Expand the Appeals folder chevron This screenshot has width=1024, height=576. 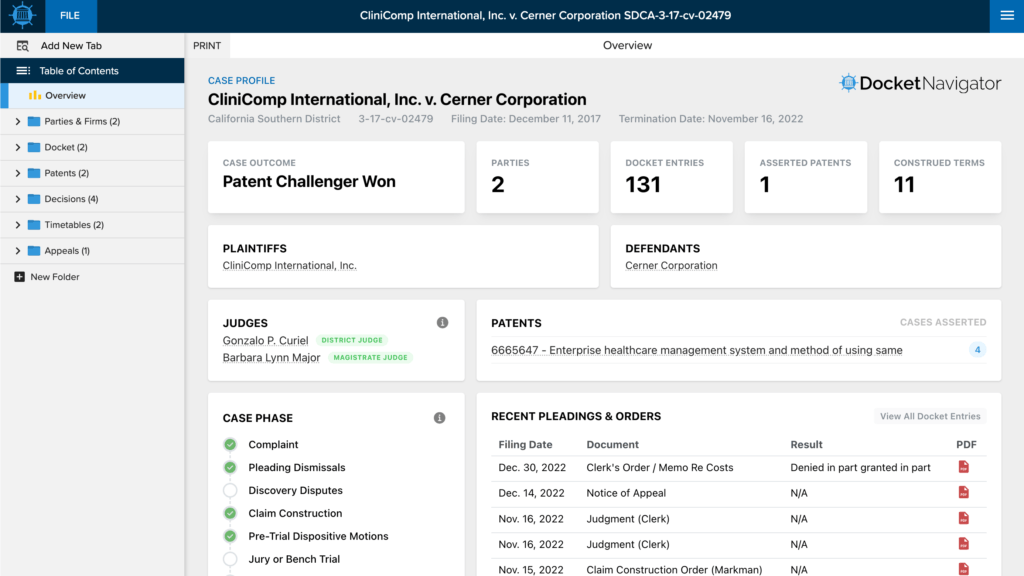tap(18, 251)
